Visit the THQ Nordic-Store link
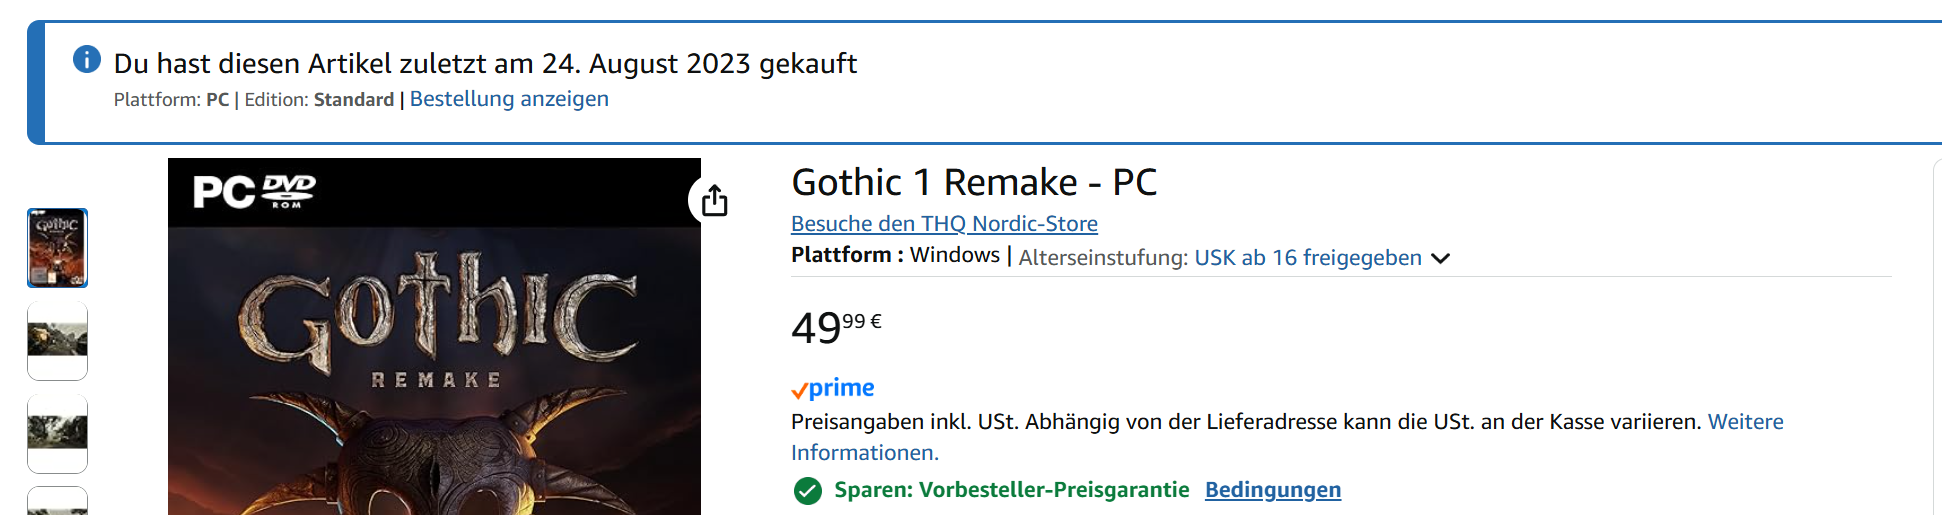Screen dimensions: 1942x515 pyautogui.click(x=944, y=224)
